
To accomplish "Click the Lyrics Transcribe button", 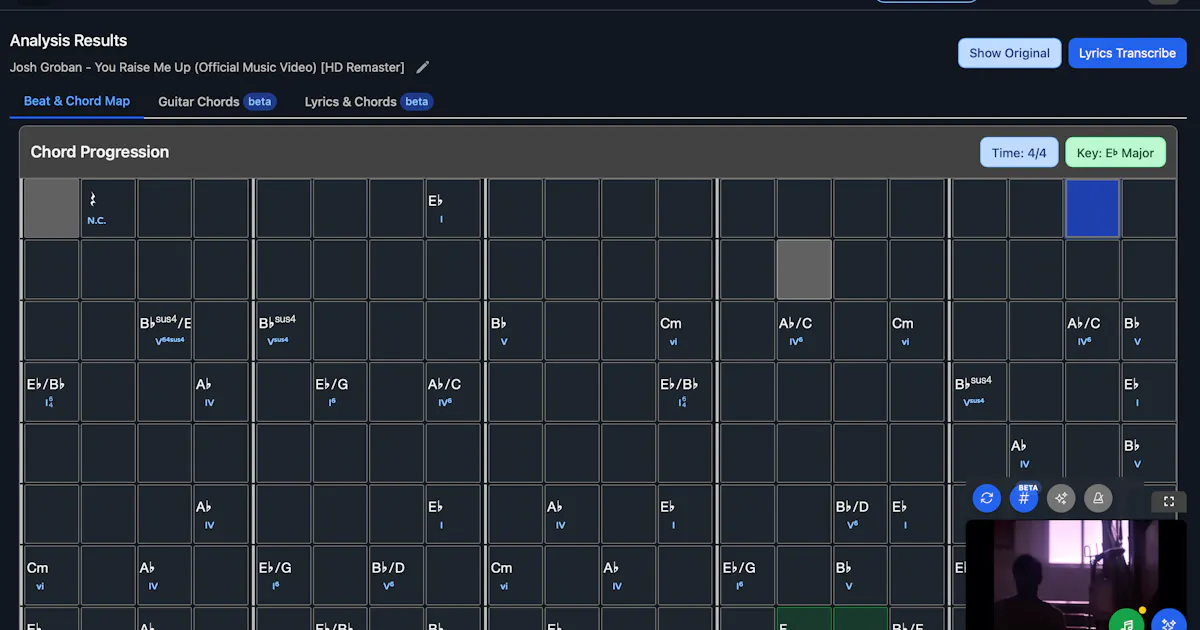I will point(1127,53).
